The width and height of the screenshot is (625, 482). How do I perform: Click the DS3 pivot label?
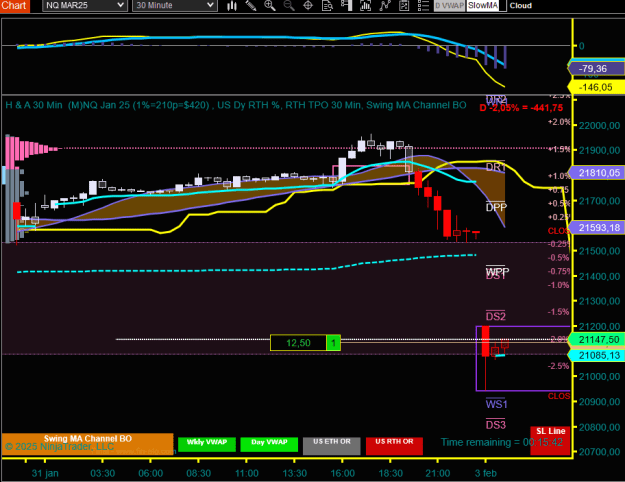(495, 425)
